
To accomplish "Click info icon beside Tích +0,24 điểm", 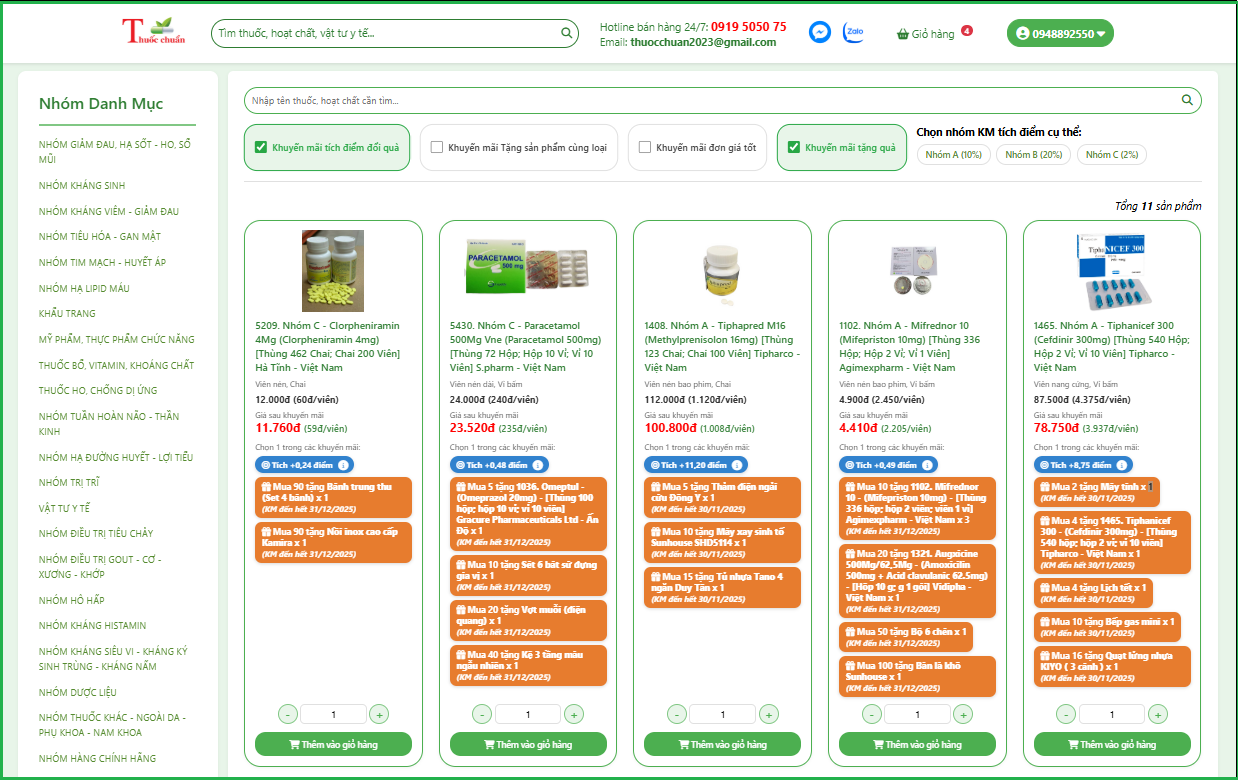I will click(343, 465).
